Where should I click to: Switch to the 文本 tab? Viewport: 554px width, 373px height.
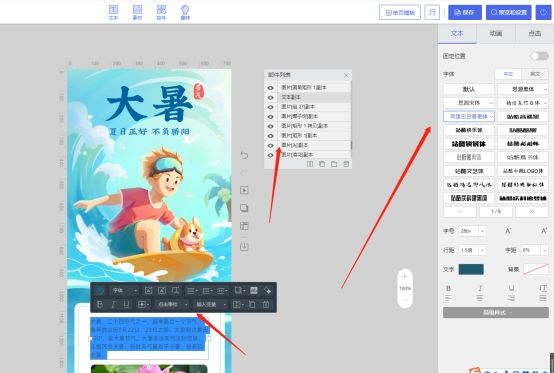(x=457, y=33)
